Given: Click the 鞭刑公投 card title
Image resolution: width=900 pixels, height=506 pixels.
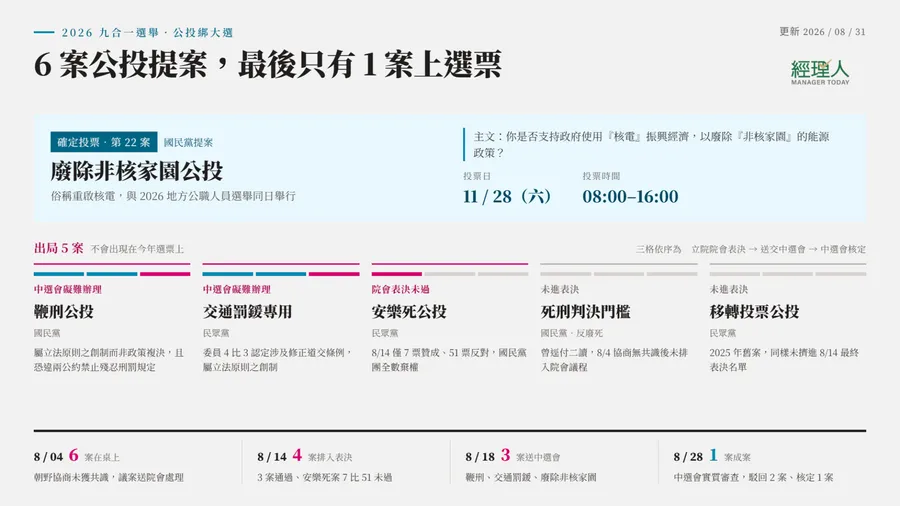Looking at the screenshot, I should [64, 312].
